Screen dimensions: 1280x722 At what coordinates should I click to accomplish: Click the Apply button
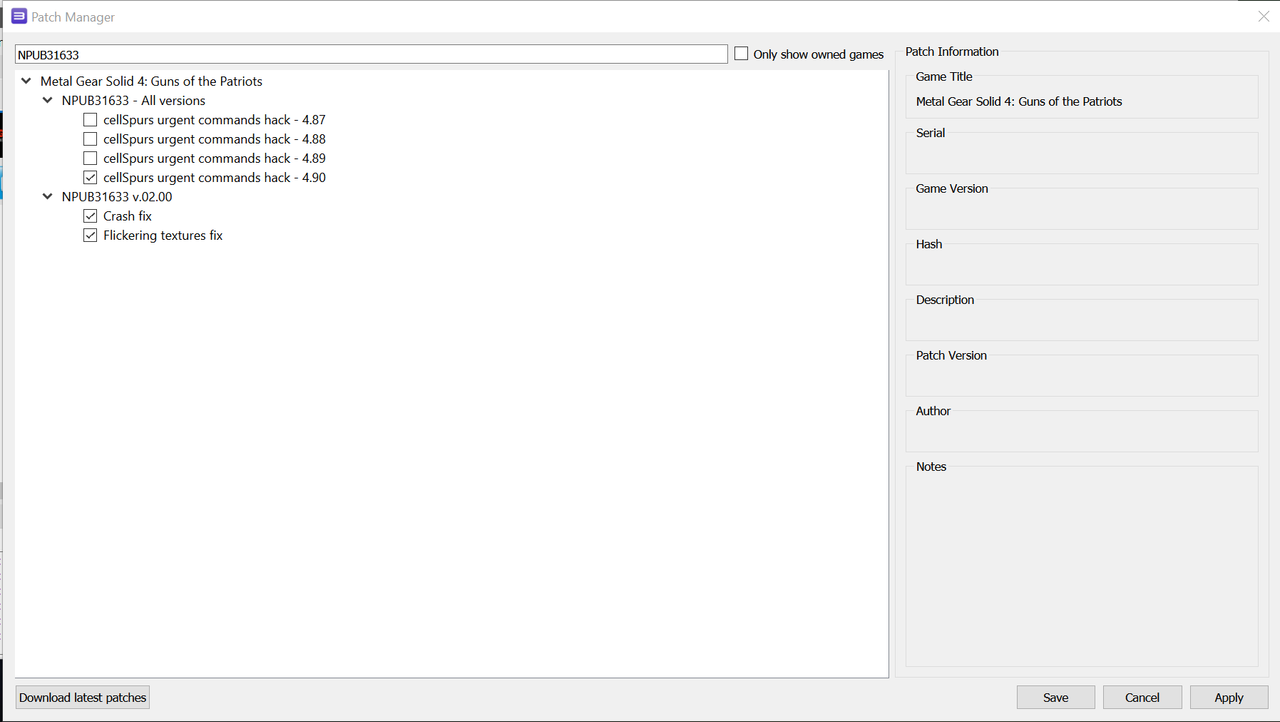[x=1229, y=697]
